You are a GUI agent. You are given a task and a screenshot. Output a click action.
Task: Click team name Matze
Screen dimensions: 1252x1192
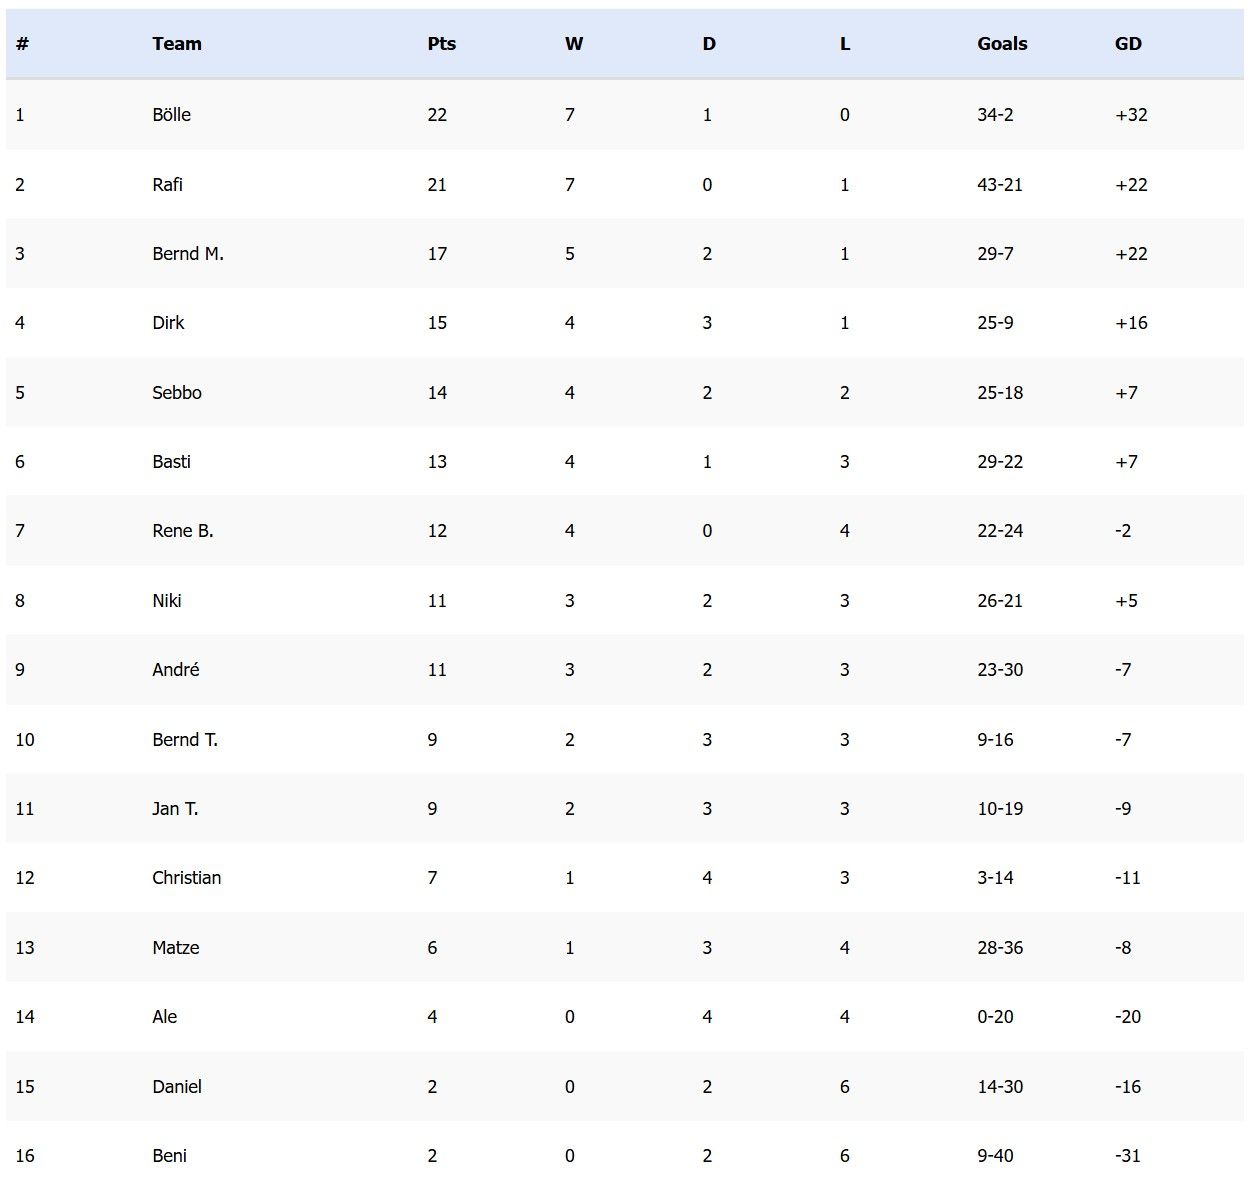tap(176, 948)
